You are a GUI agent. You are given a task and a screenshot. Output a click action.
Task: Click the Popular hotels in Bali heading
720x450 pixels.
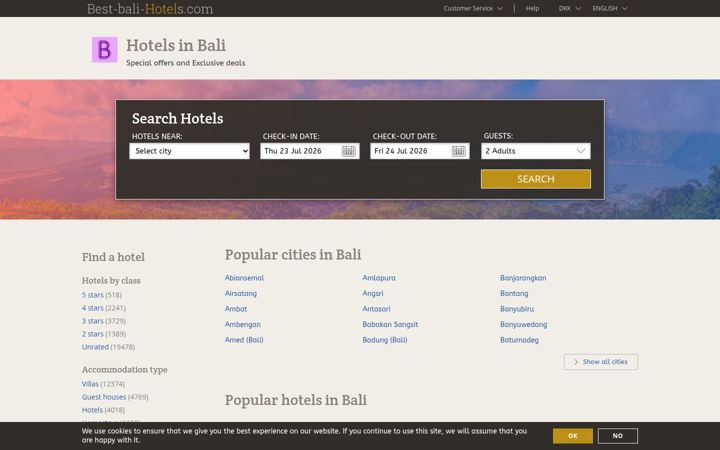pos(296,400)
